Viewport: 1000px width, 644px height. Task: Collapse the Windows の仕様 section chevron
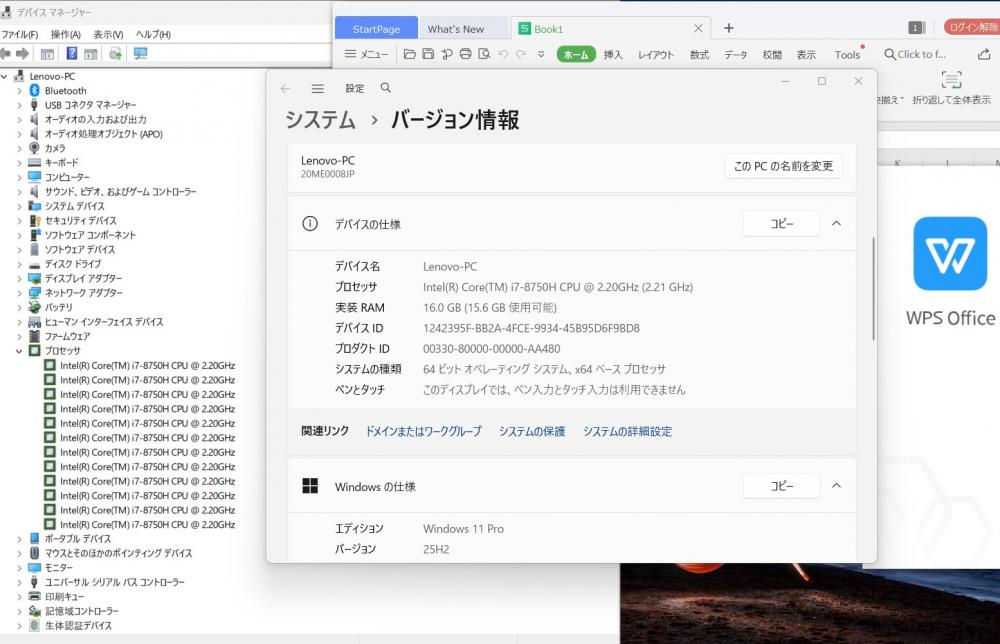(836, 486)
